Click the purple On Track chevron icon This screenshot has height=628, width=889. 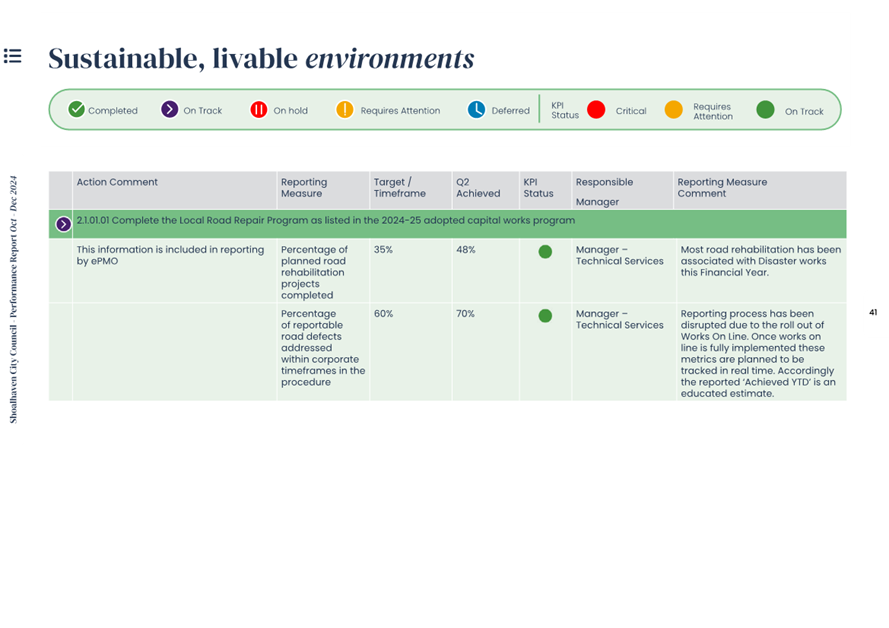tap(170, 110)
